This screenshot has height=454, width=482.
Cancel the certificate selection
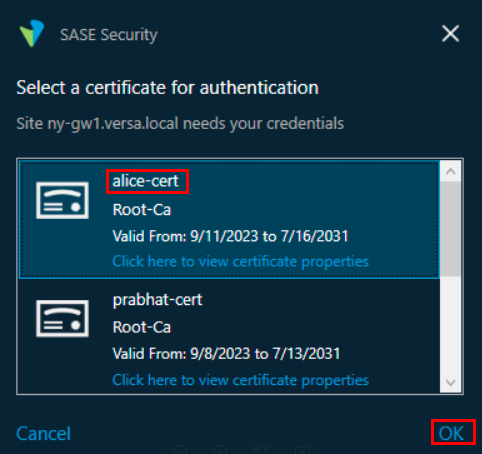coord(43,434)
